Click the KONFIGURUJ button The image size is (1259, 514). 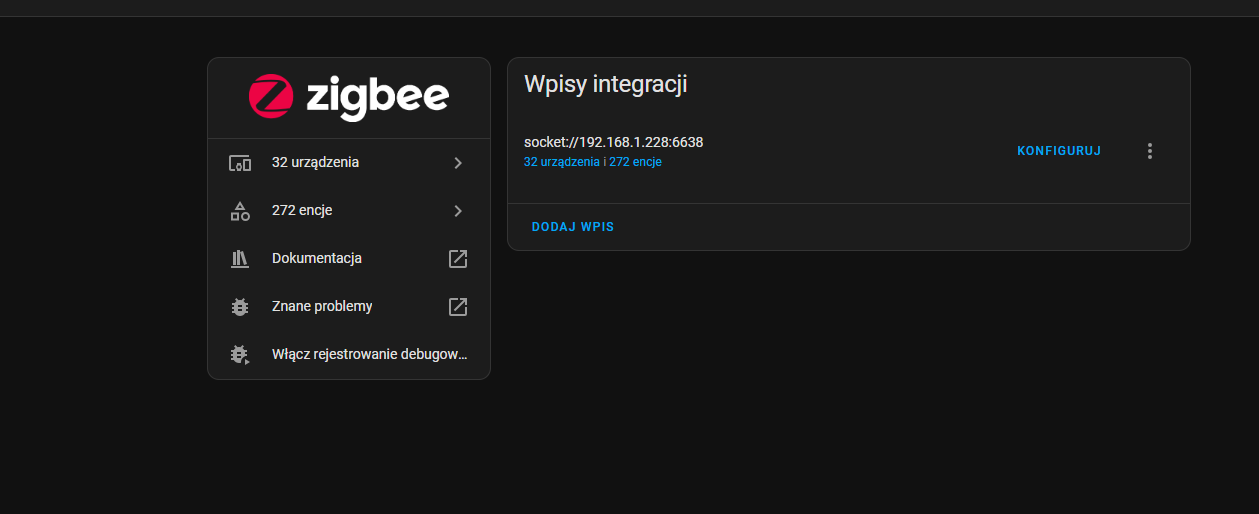[1059, 151]
